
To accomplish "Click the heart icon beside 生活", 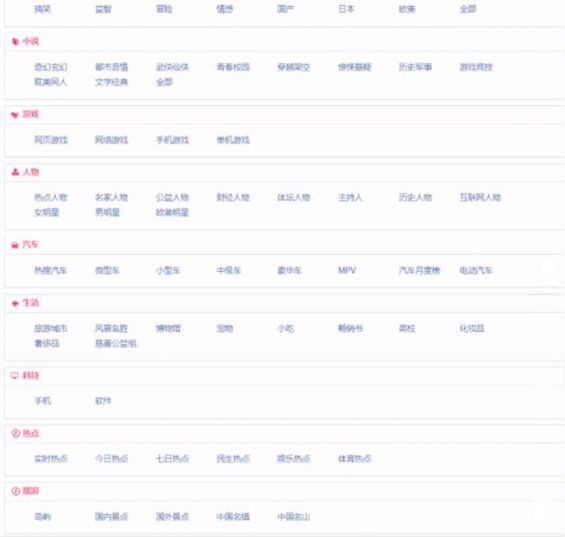I will 15,303.
